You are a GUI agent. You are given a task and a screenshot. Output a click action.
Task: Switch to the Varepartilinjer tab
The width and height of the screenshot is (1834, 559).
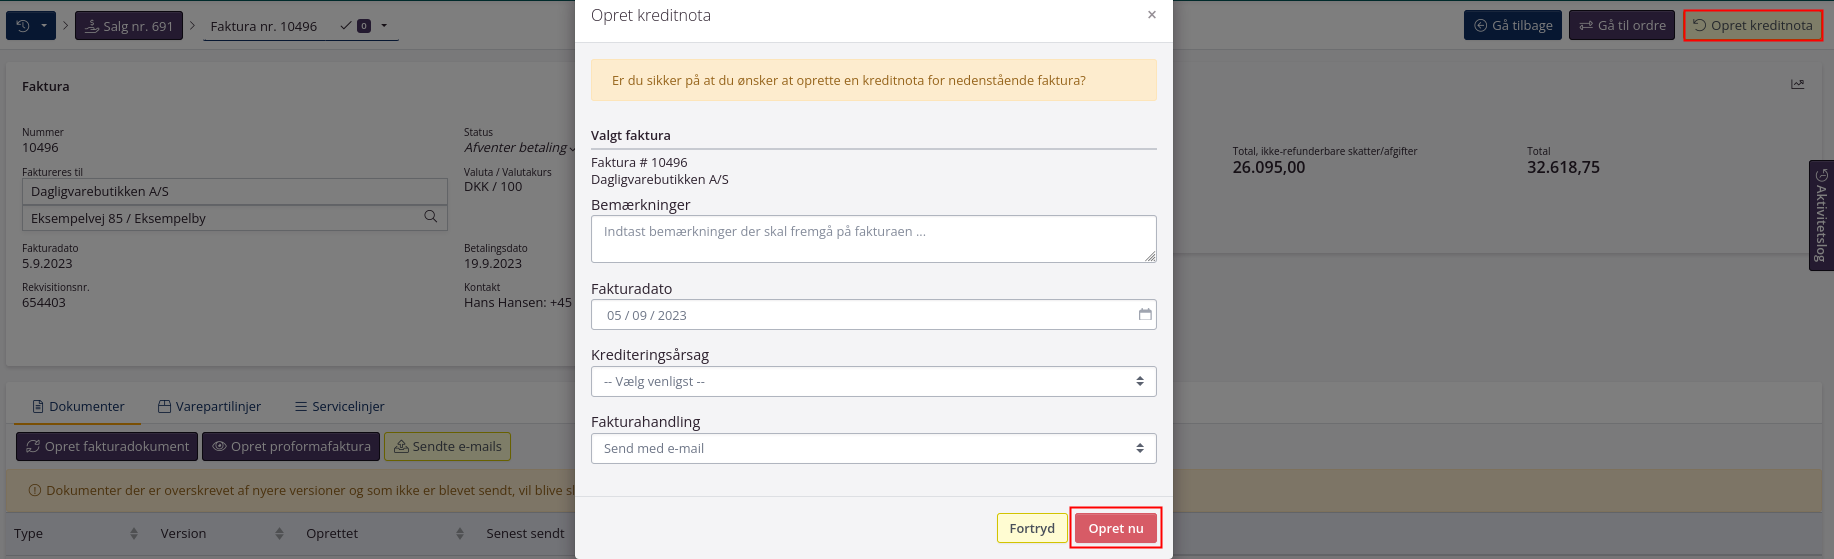pyautogui.click(x=209, y=407)
